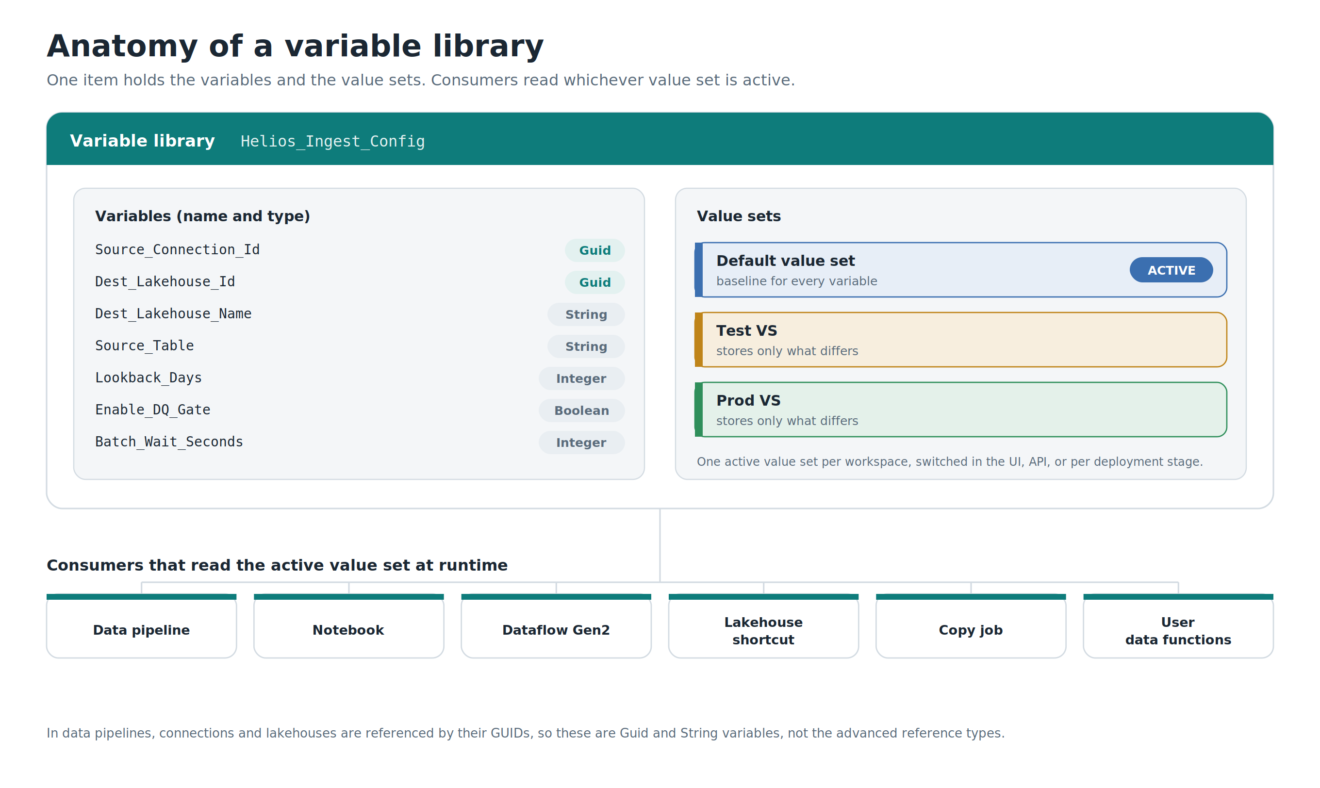This screenshot has height=788, width=1320.
Task: Open the Copy job consumer box
Action: pos(971,626)
